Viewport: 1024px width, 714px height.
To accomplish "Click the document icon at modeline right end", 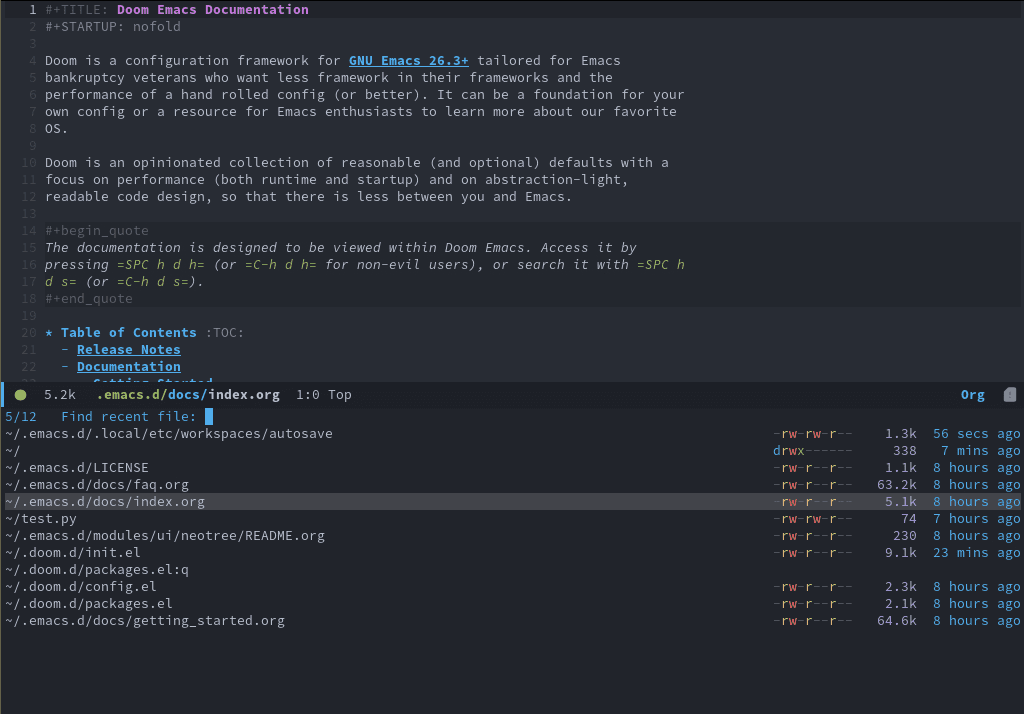I will [x=1009, y=395].
